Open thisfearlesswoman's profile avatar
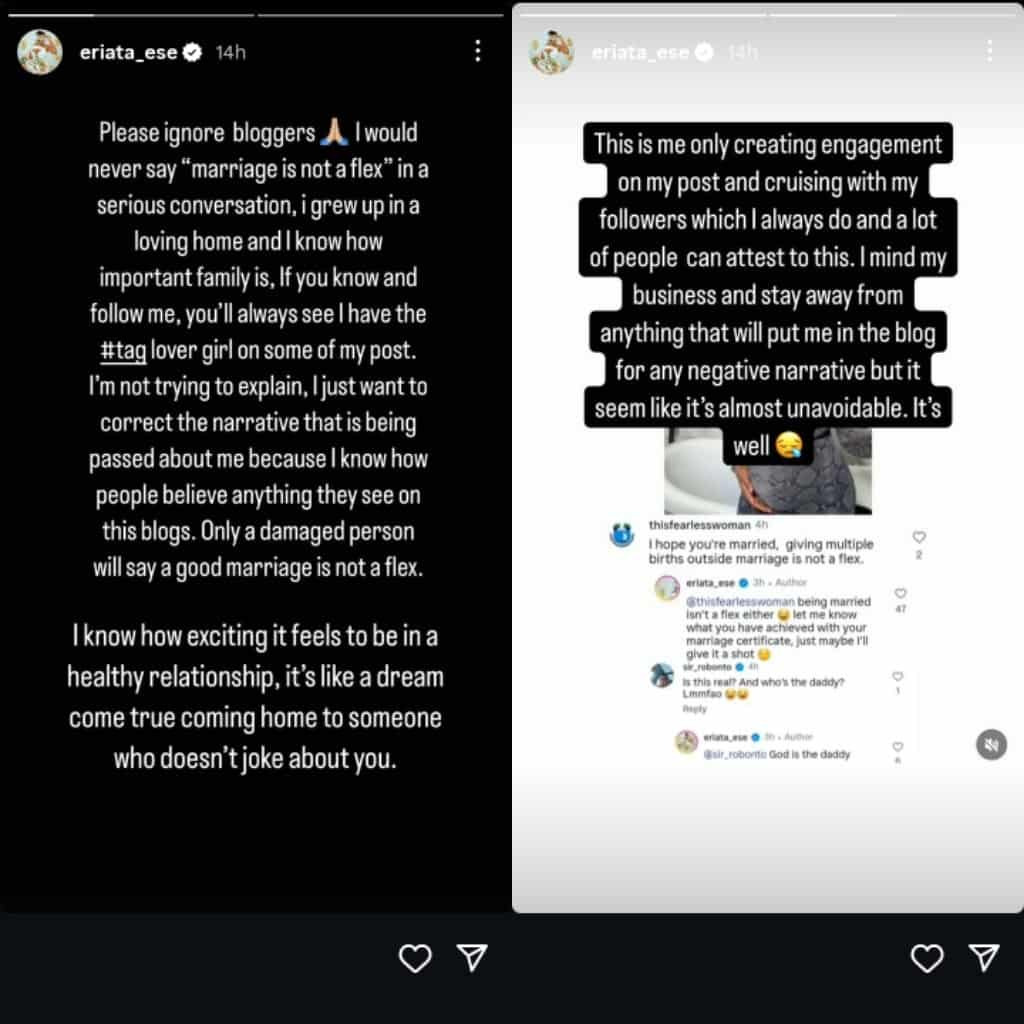The image size is (1024, 1024). 621,535
